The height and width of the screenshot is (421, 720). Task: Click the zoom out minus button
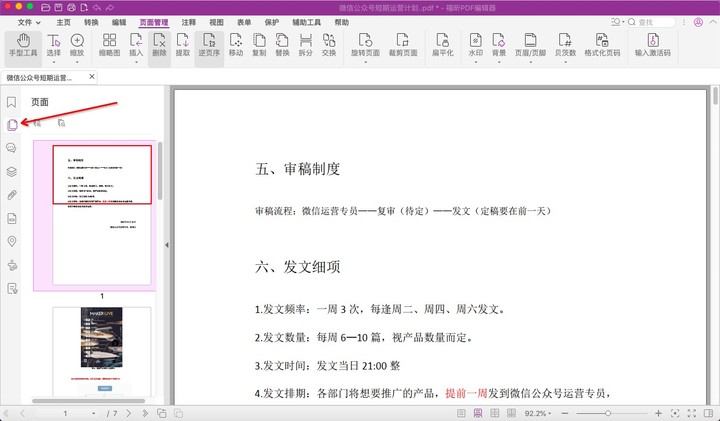tap(565, 413)
